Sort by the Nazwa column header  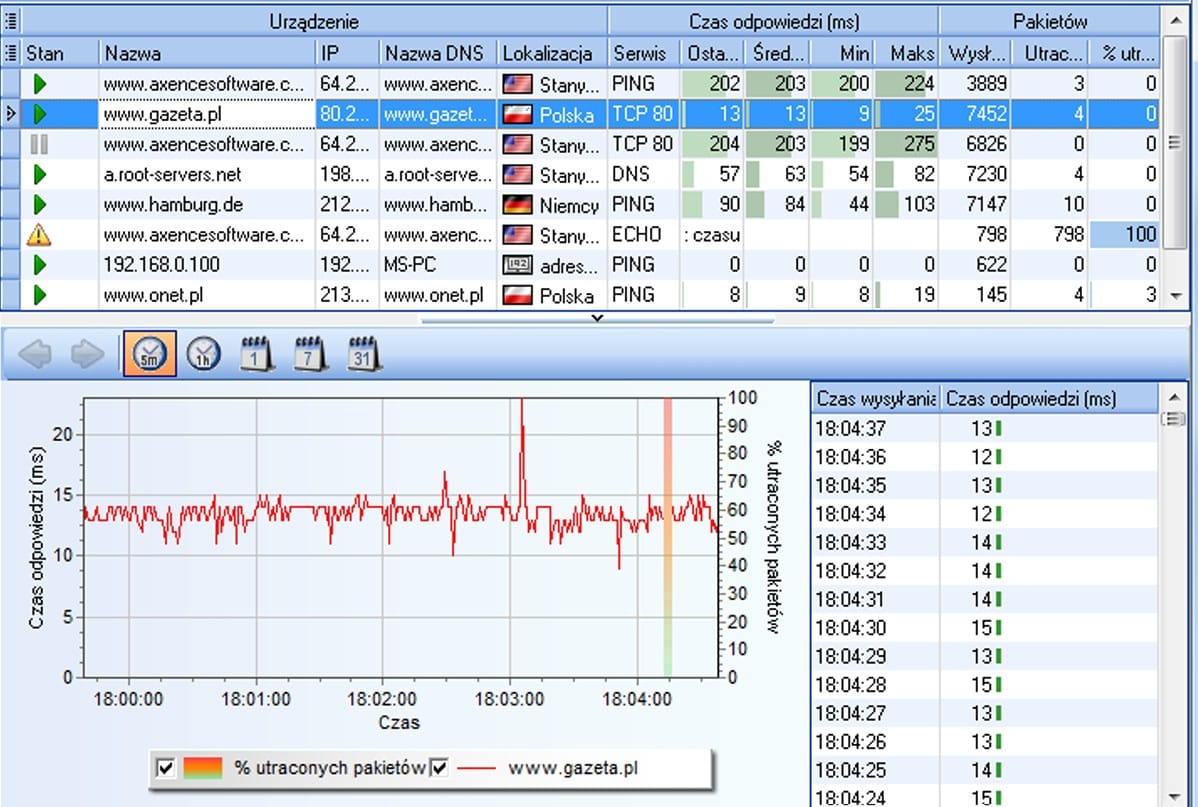pos(207,53)
